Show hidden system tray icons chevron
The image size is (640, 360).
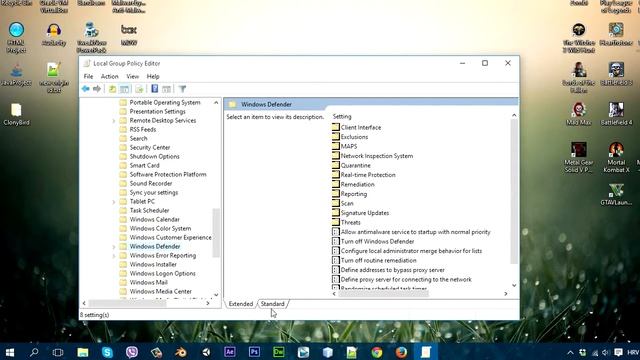coord(570,353)
